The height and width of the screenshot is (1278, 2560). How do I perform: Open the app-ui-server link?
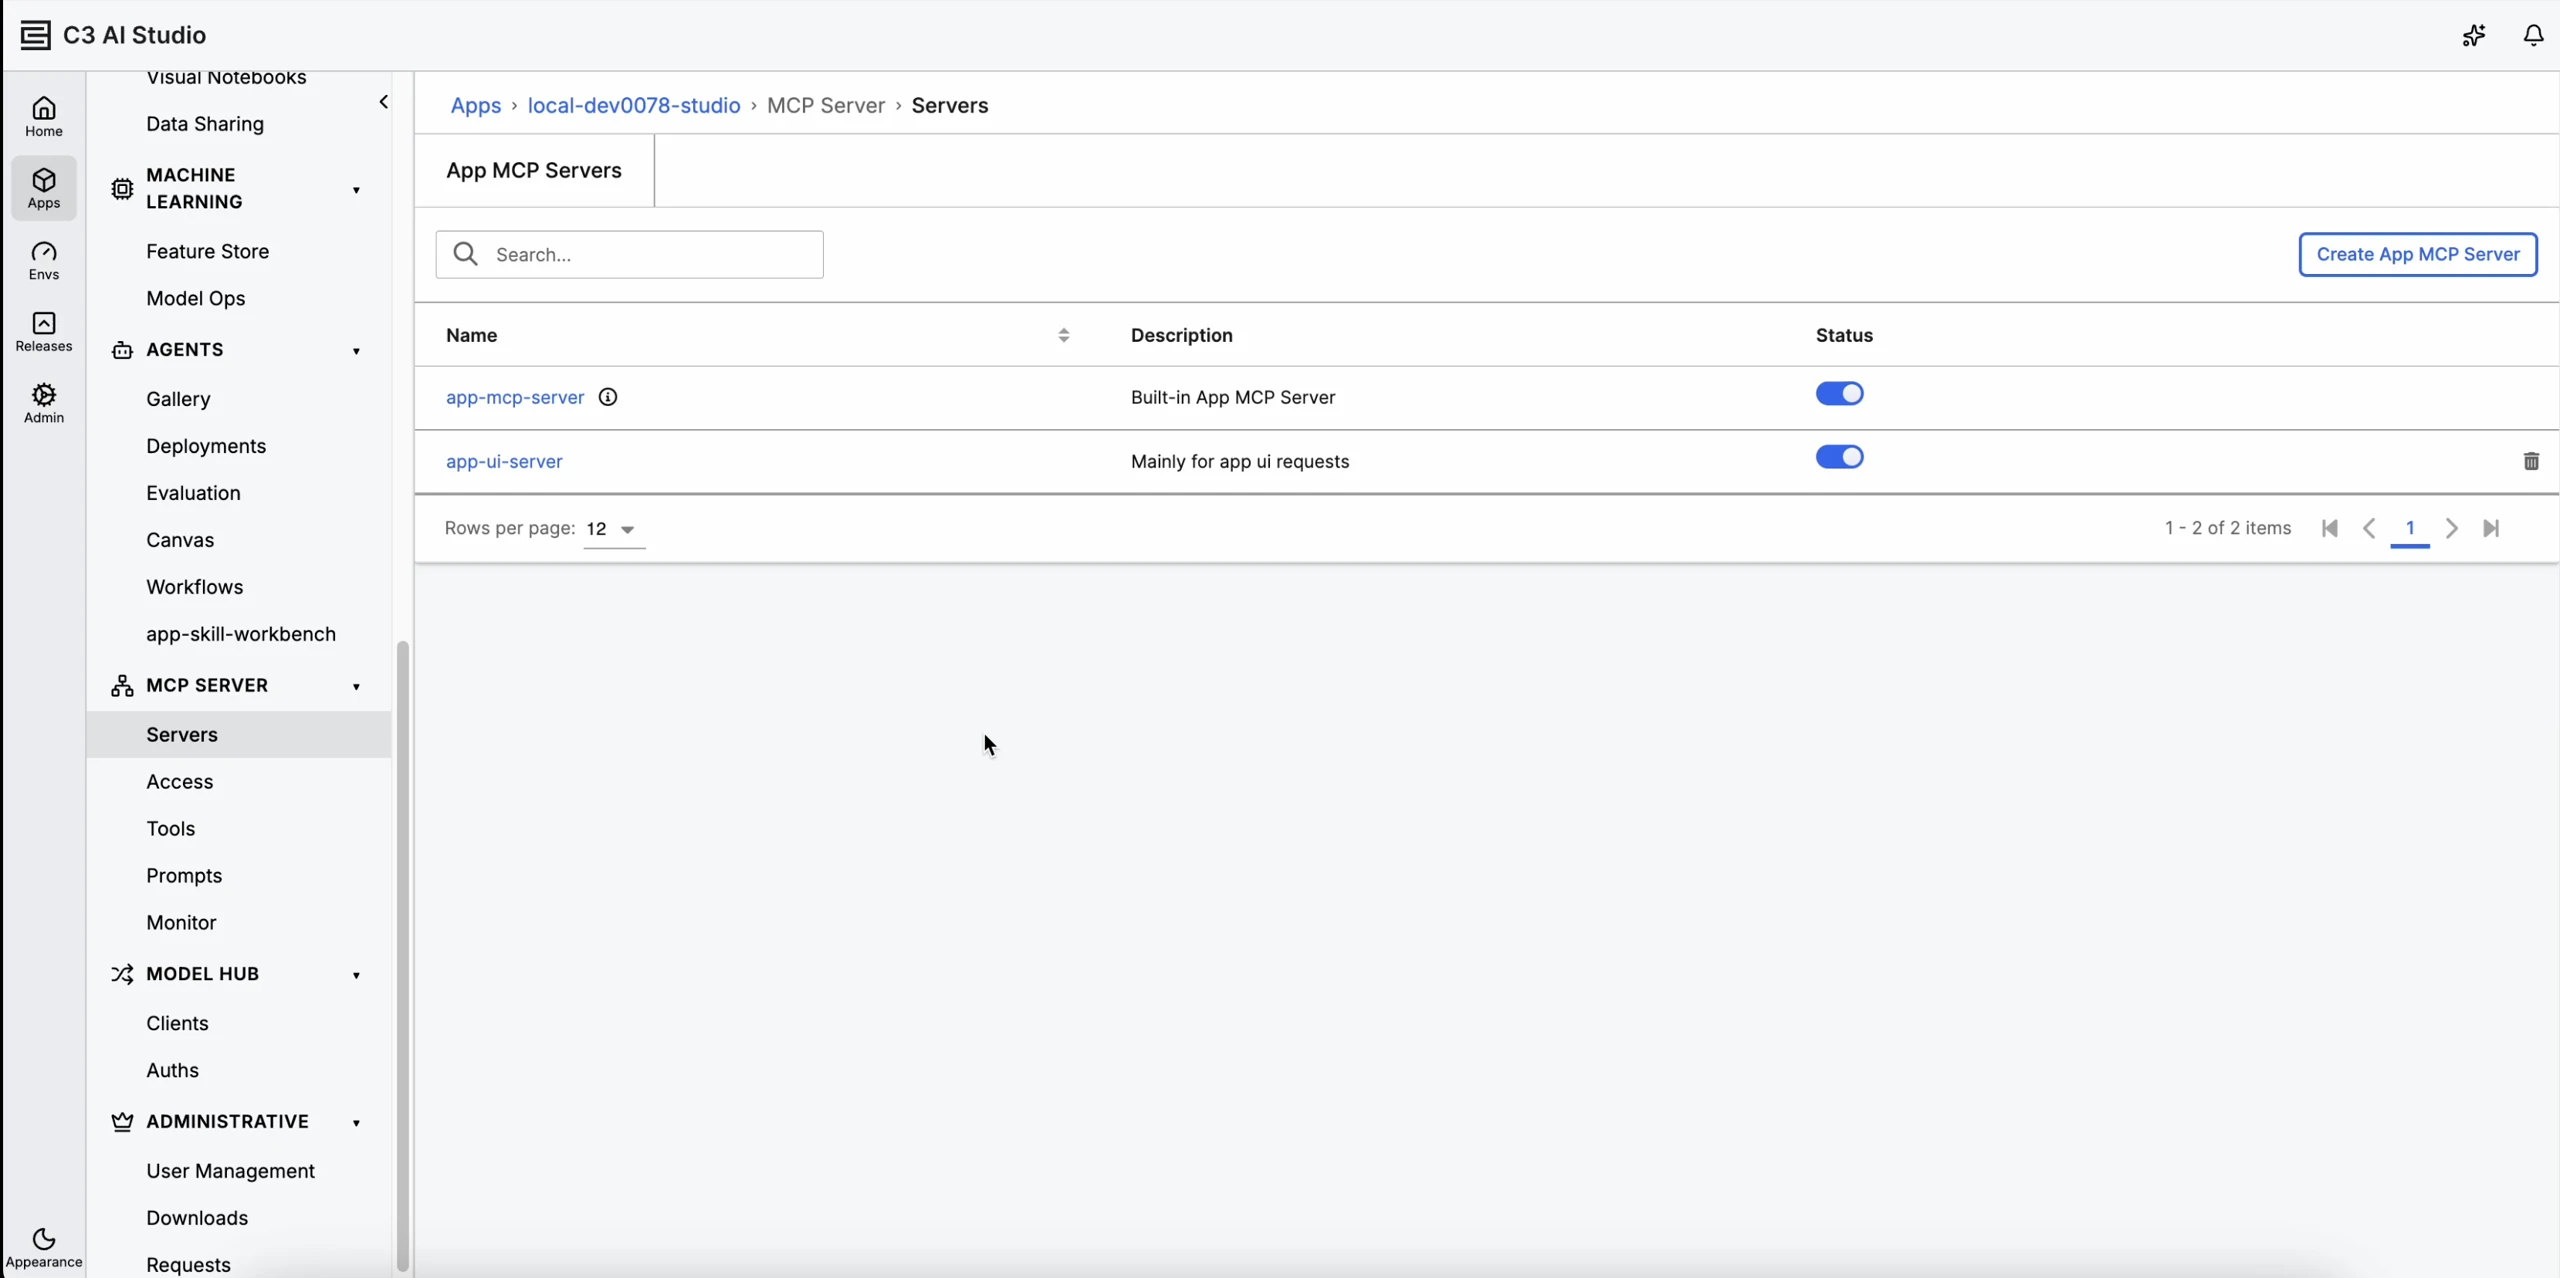point(504,461)
